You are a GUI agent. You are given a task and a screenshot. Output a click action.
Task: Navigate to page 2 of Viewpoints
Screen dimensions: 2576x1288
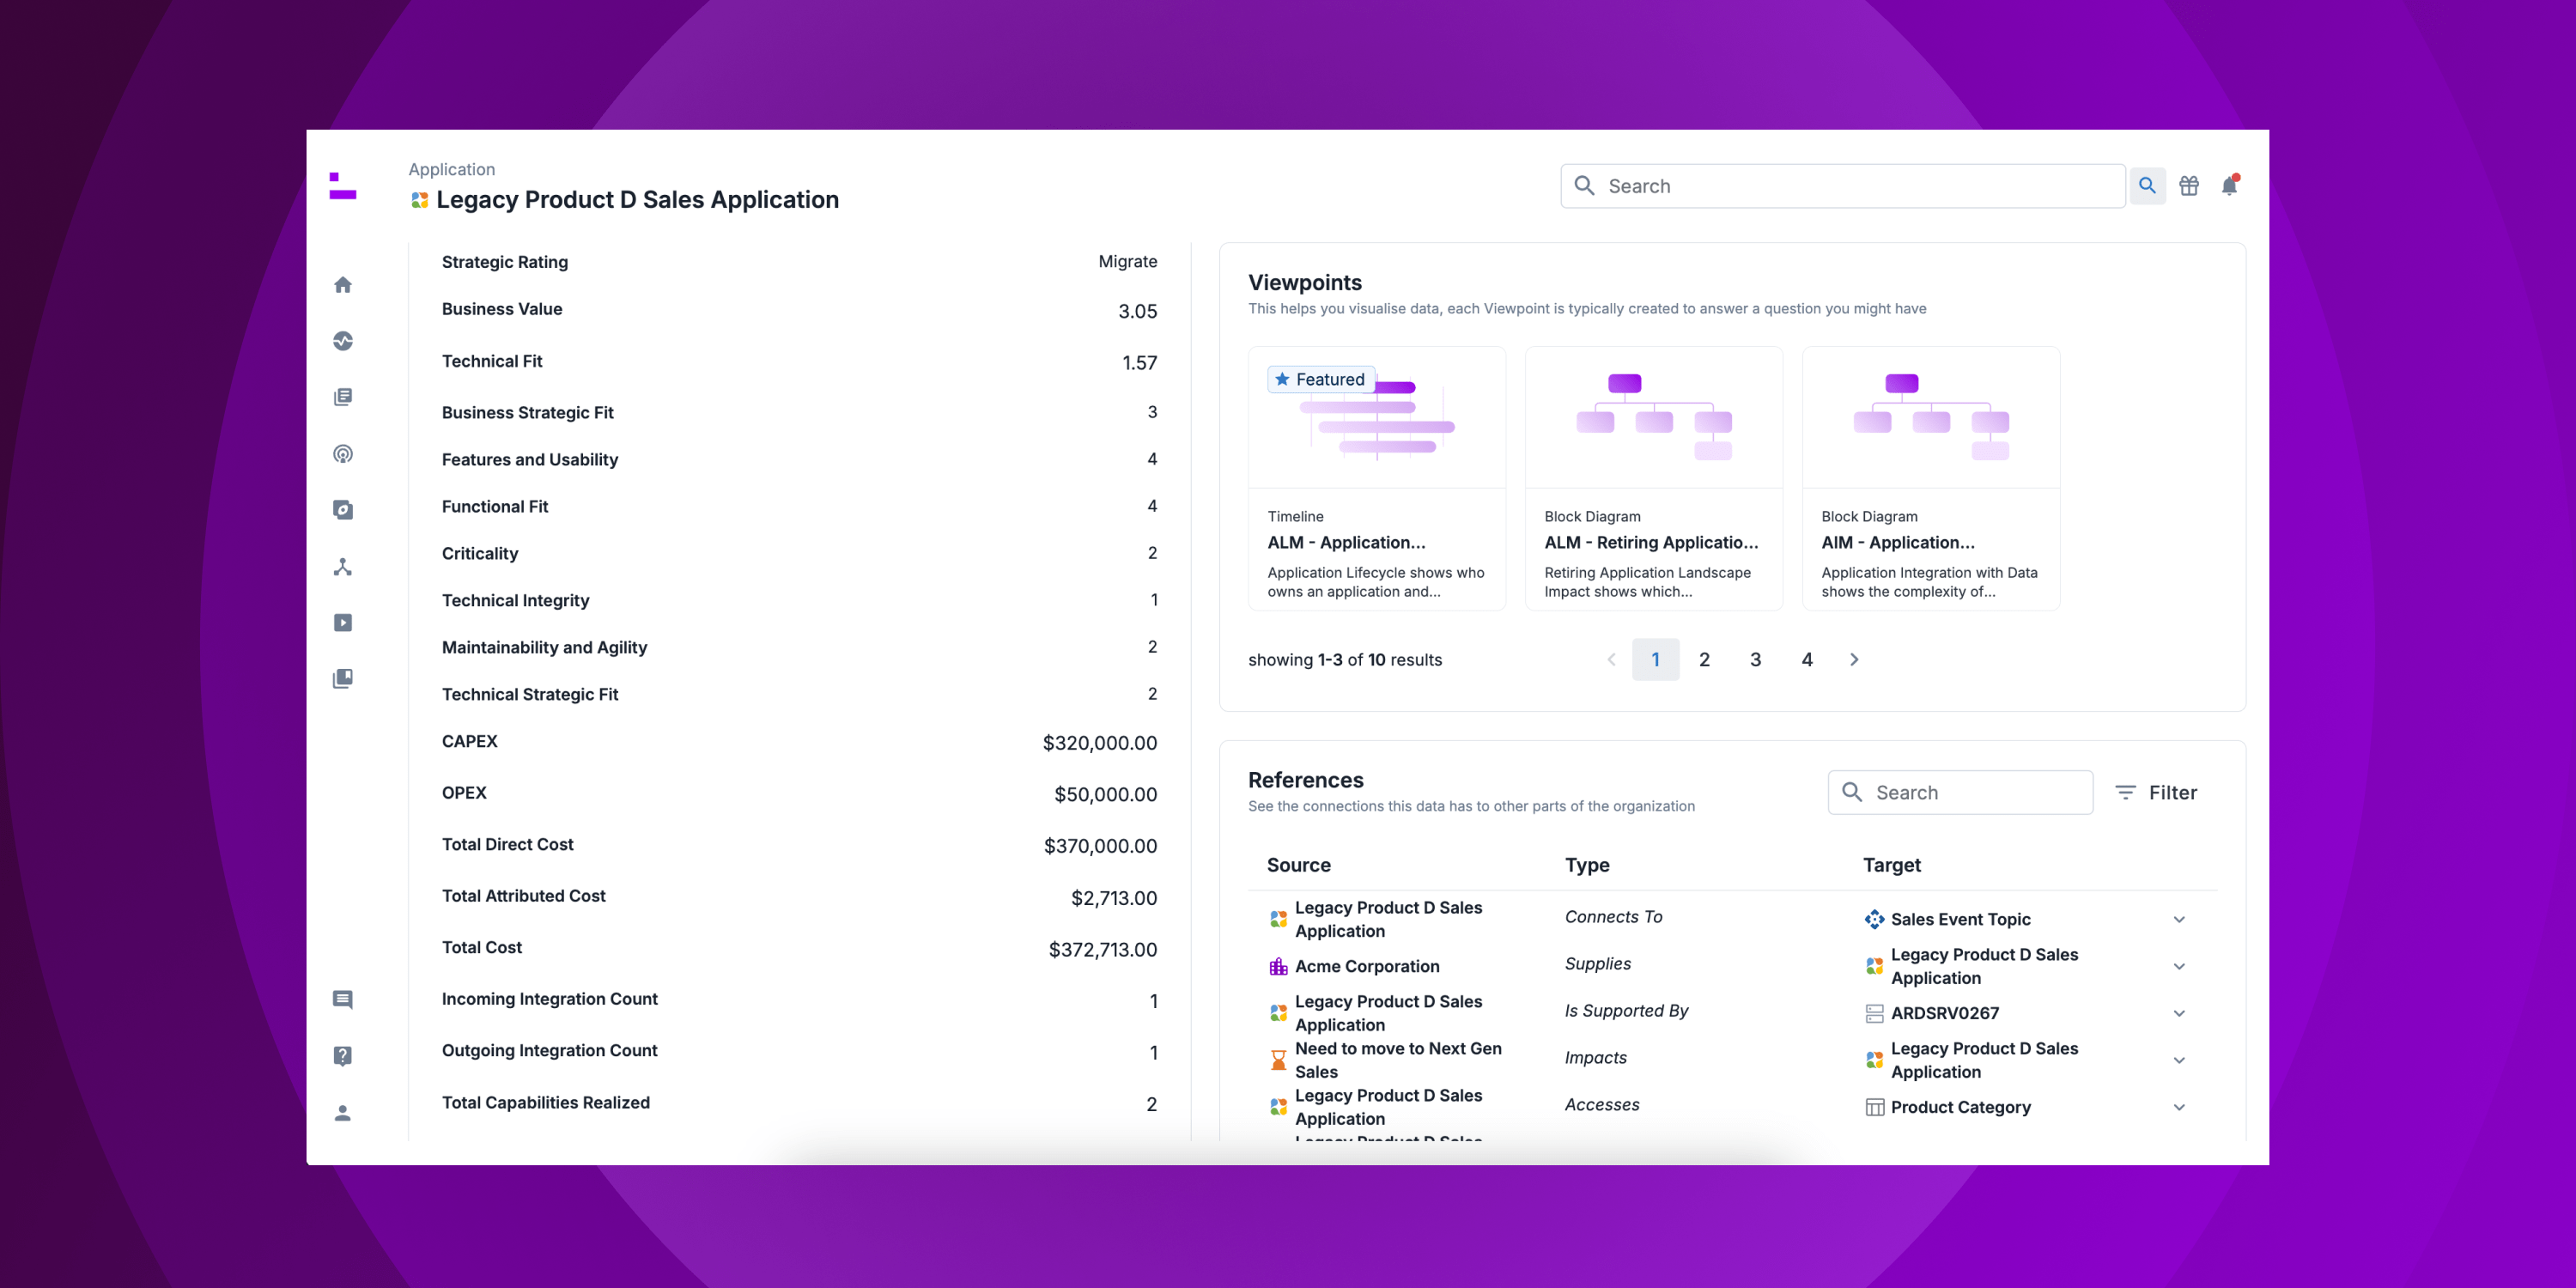pos(1705,660)
